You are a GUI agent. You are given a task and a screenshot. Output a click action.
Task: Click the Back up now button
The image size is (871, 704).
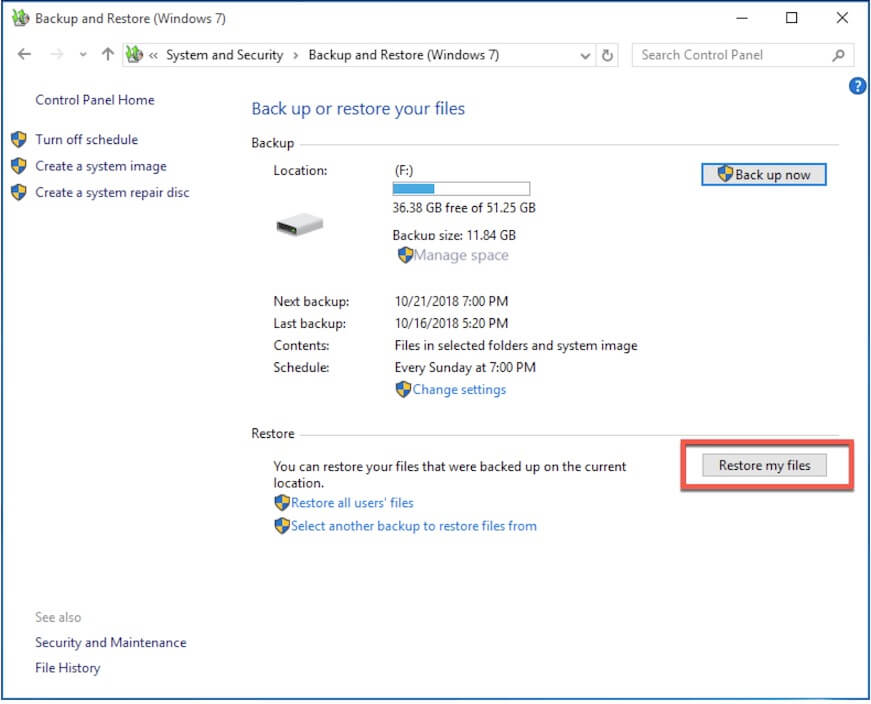(764, 174)
